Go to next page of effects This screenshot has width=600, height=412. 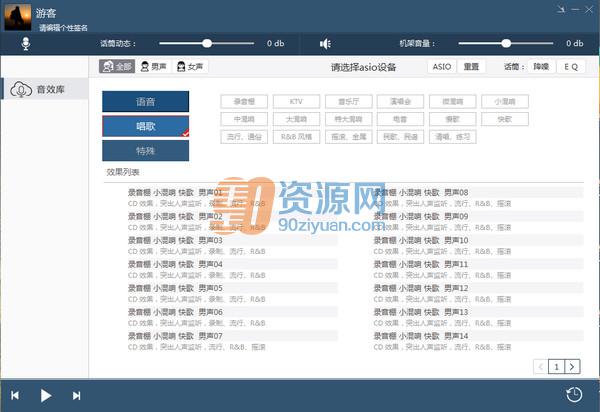pos(572,367)
